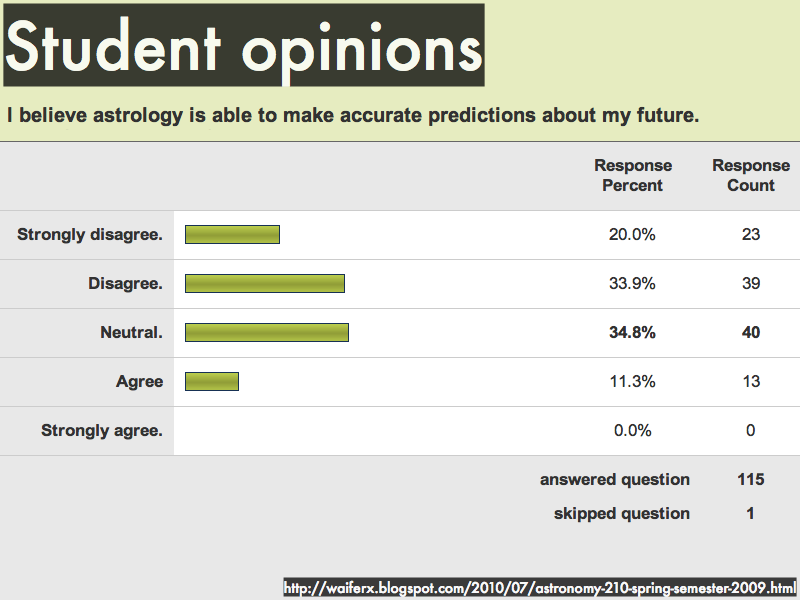Select the Neutral row label
This screenshot has width=800, height=600.
pyautogui.click(x=131, y=332)
